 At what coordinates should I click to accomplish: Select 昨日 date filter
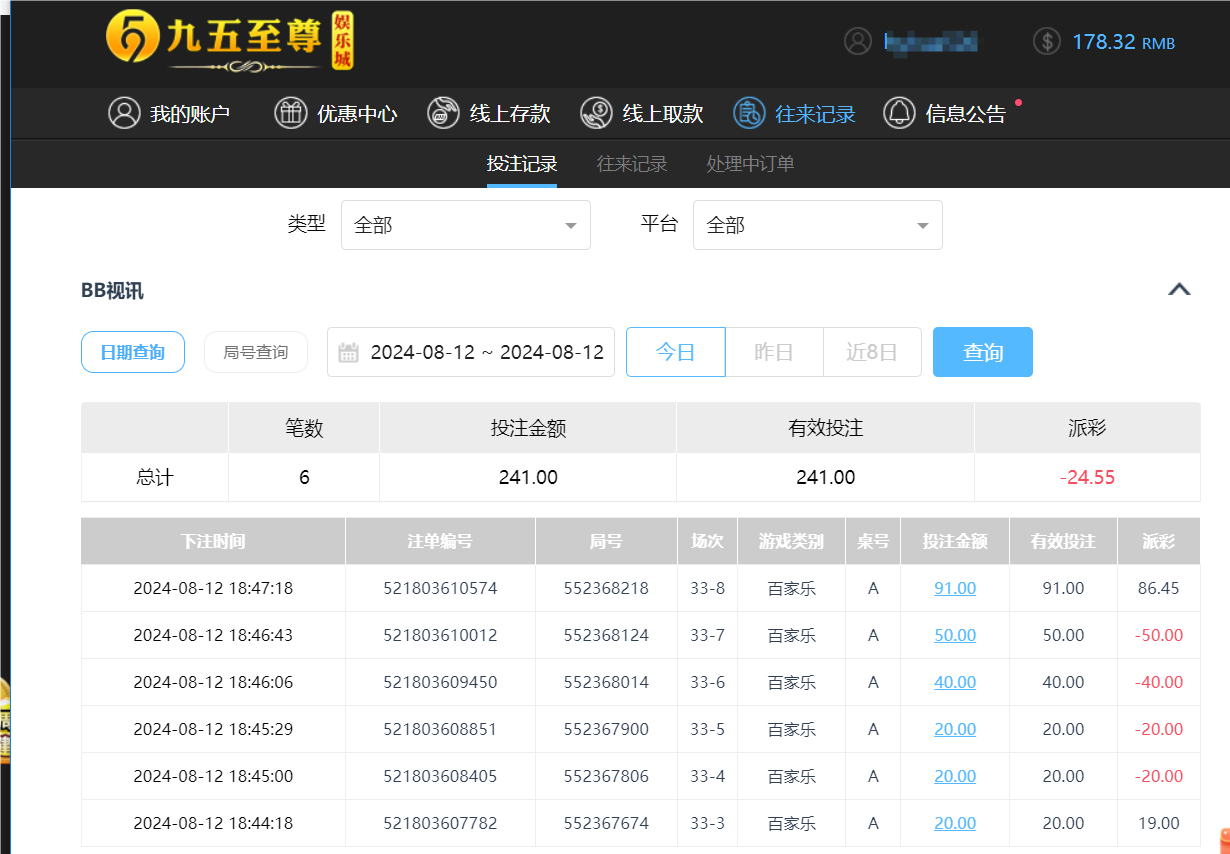click(x=774, y=352)
